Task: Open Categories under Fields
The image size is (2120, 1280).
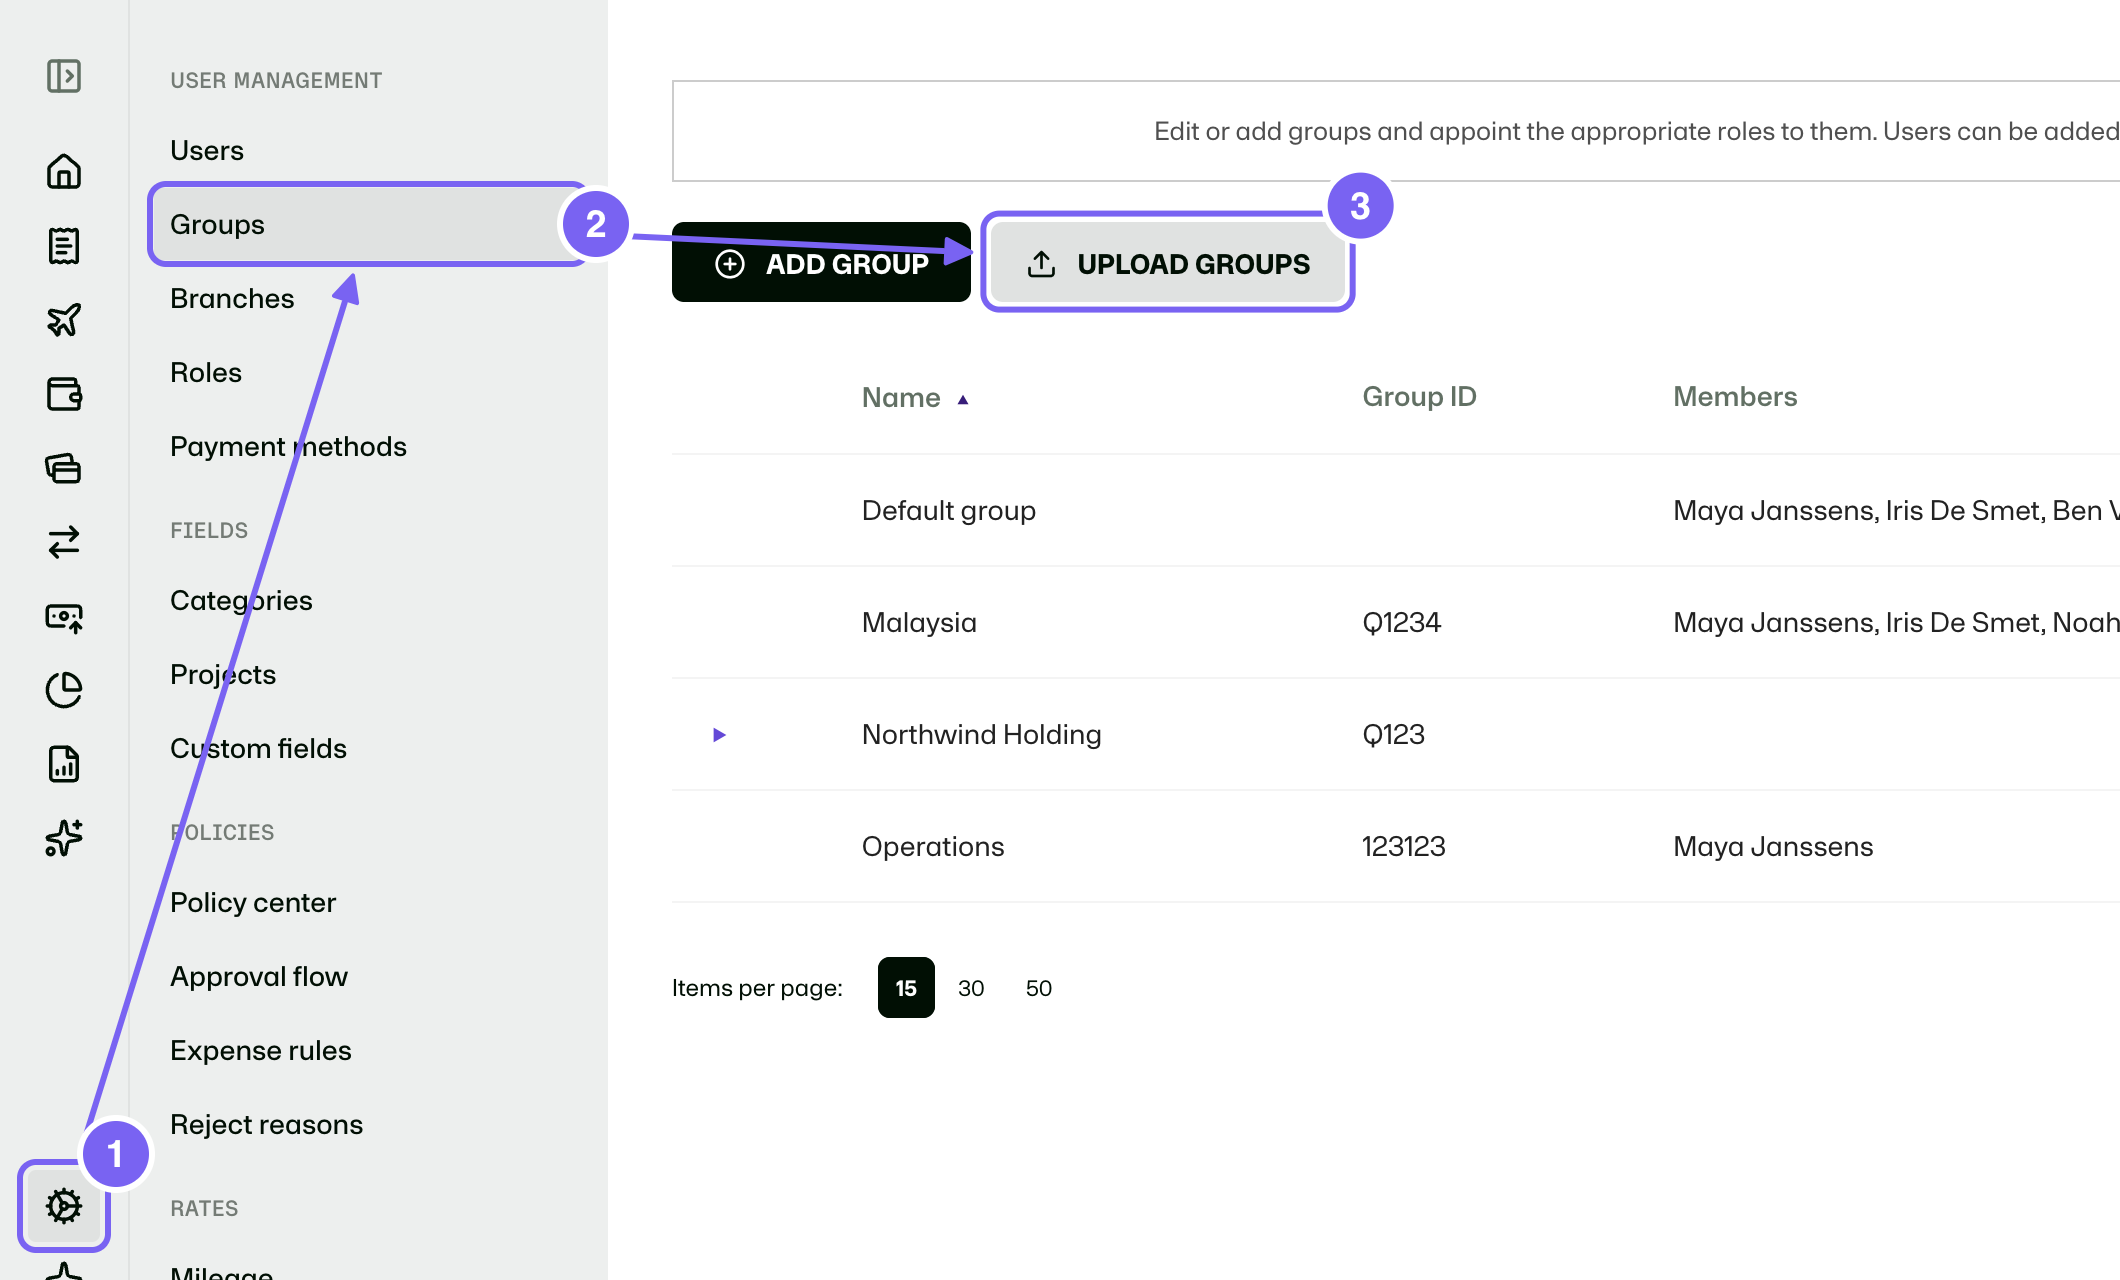Action: point(241,600)
